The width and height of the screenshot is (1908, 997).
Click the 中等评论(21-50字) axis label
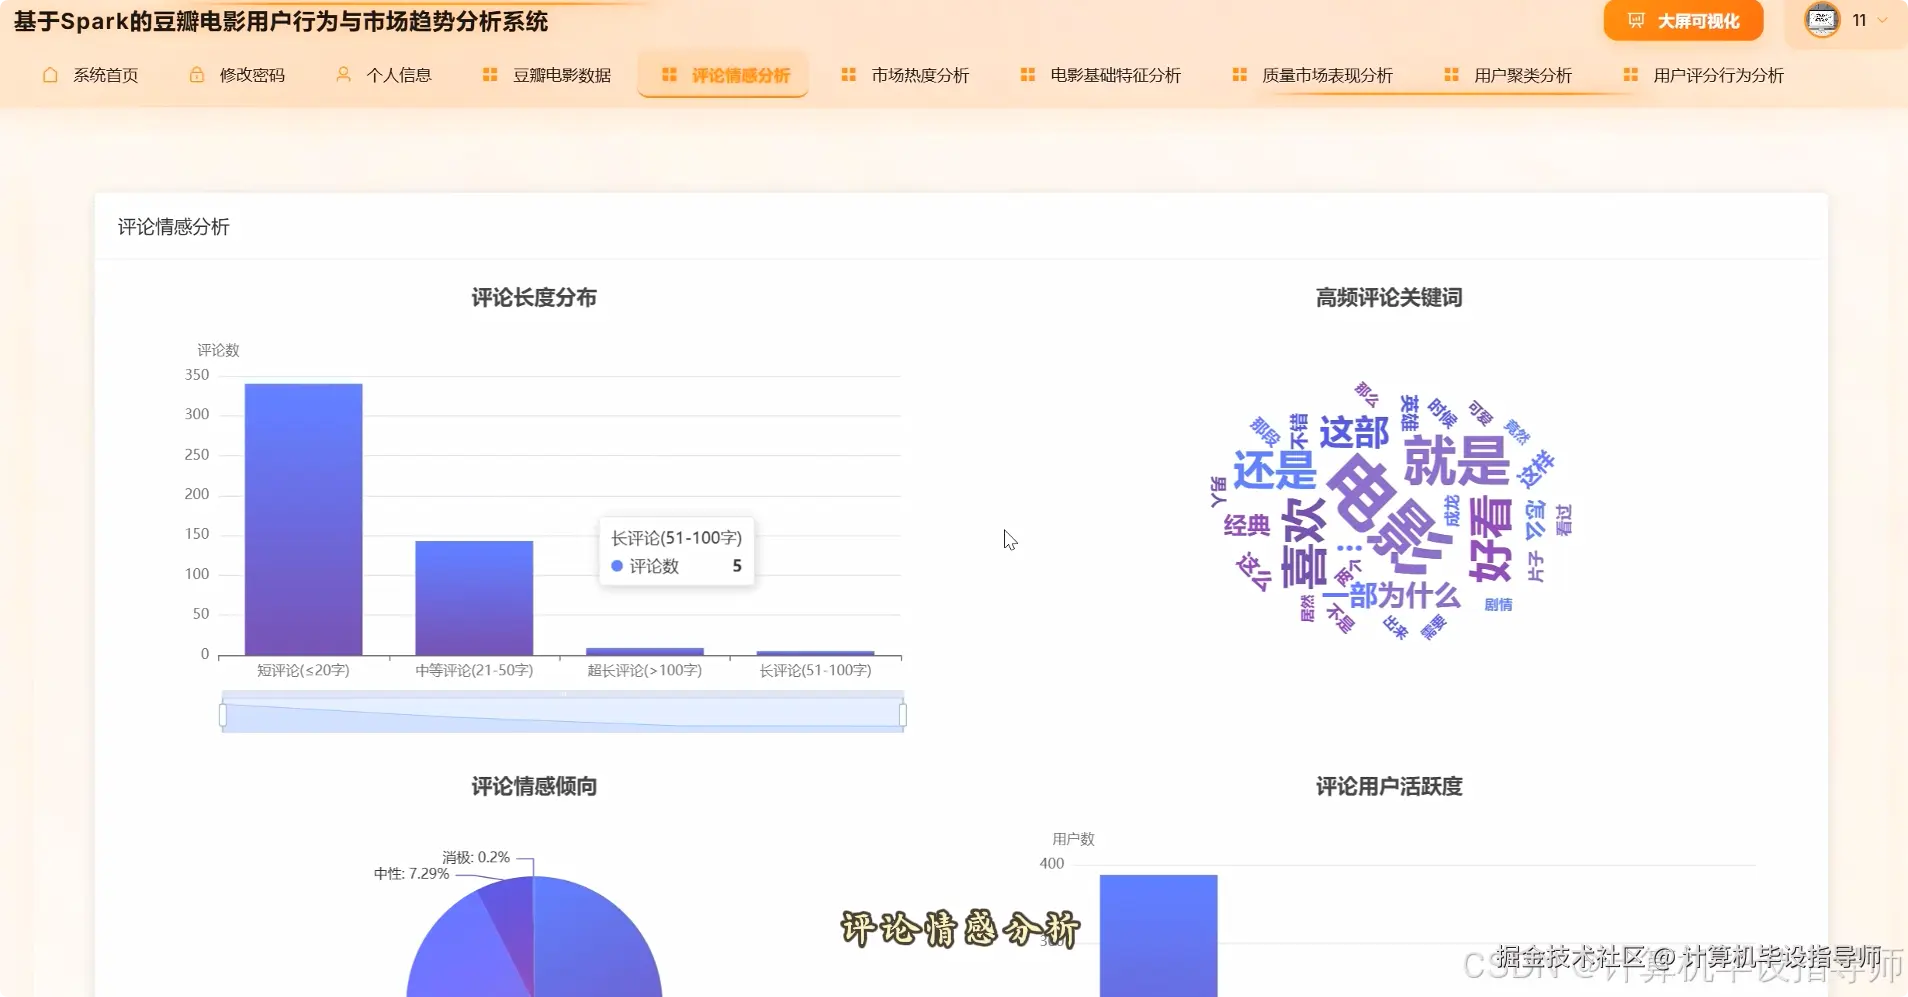click(474, 670)
